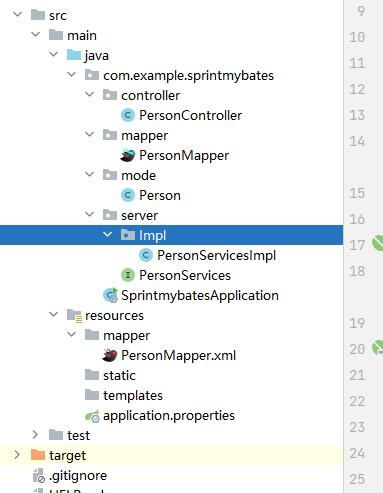Expand the test folder
383x493 pixels.
(35, 435)
